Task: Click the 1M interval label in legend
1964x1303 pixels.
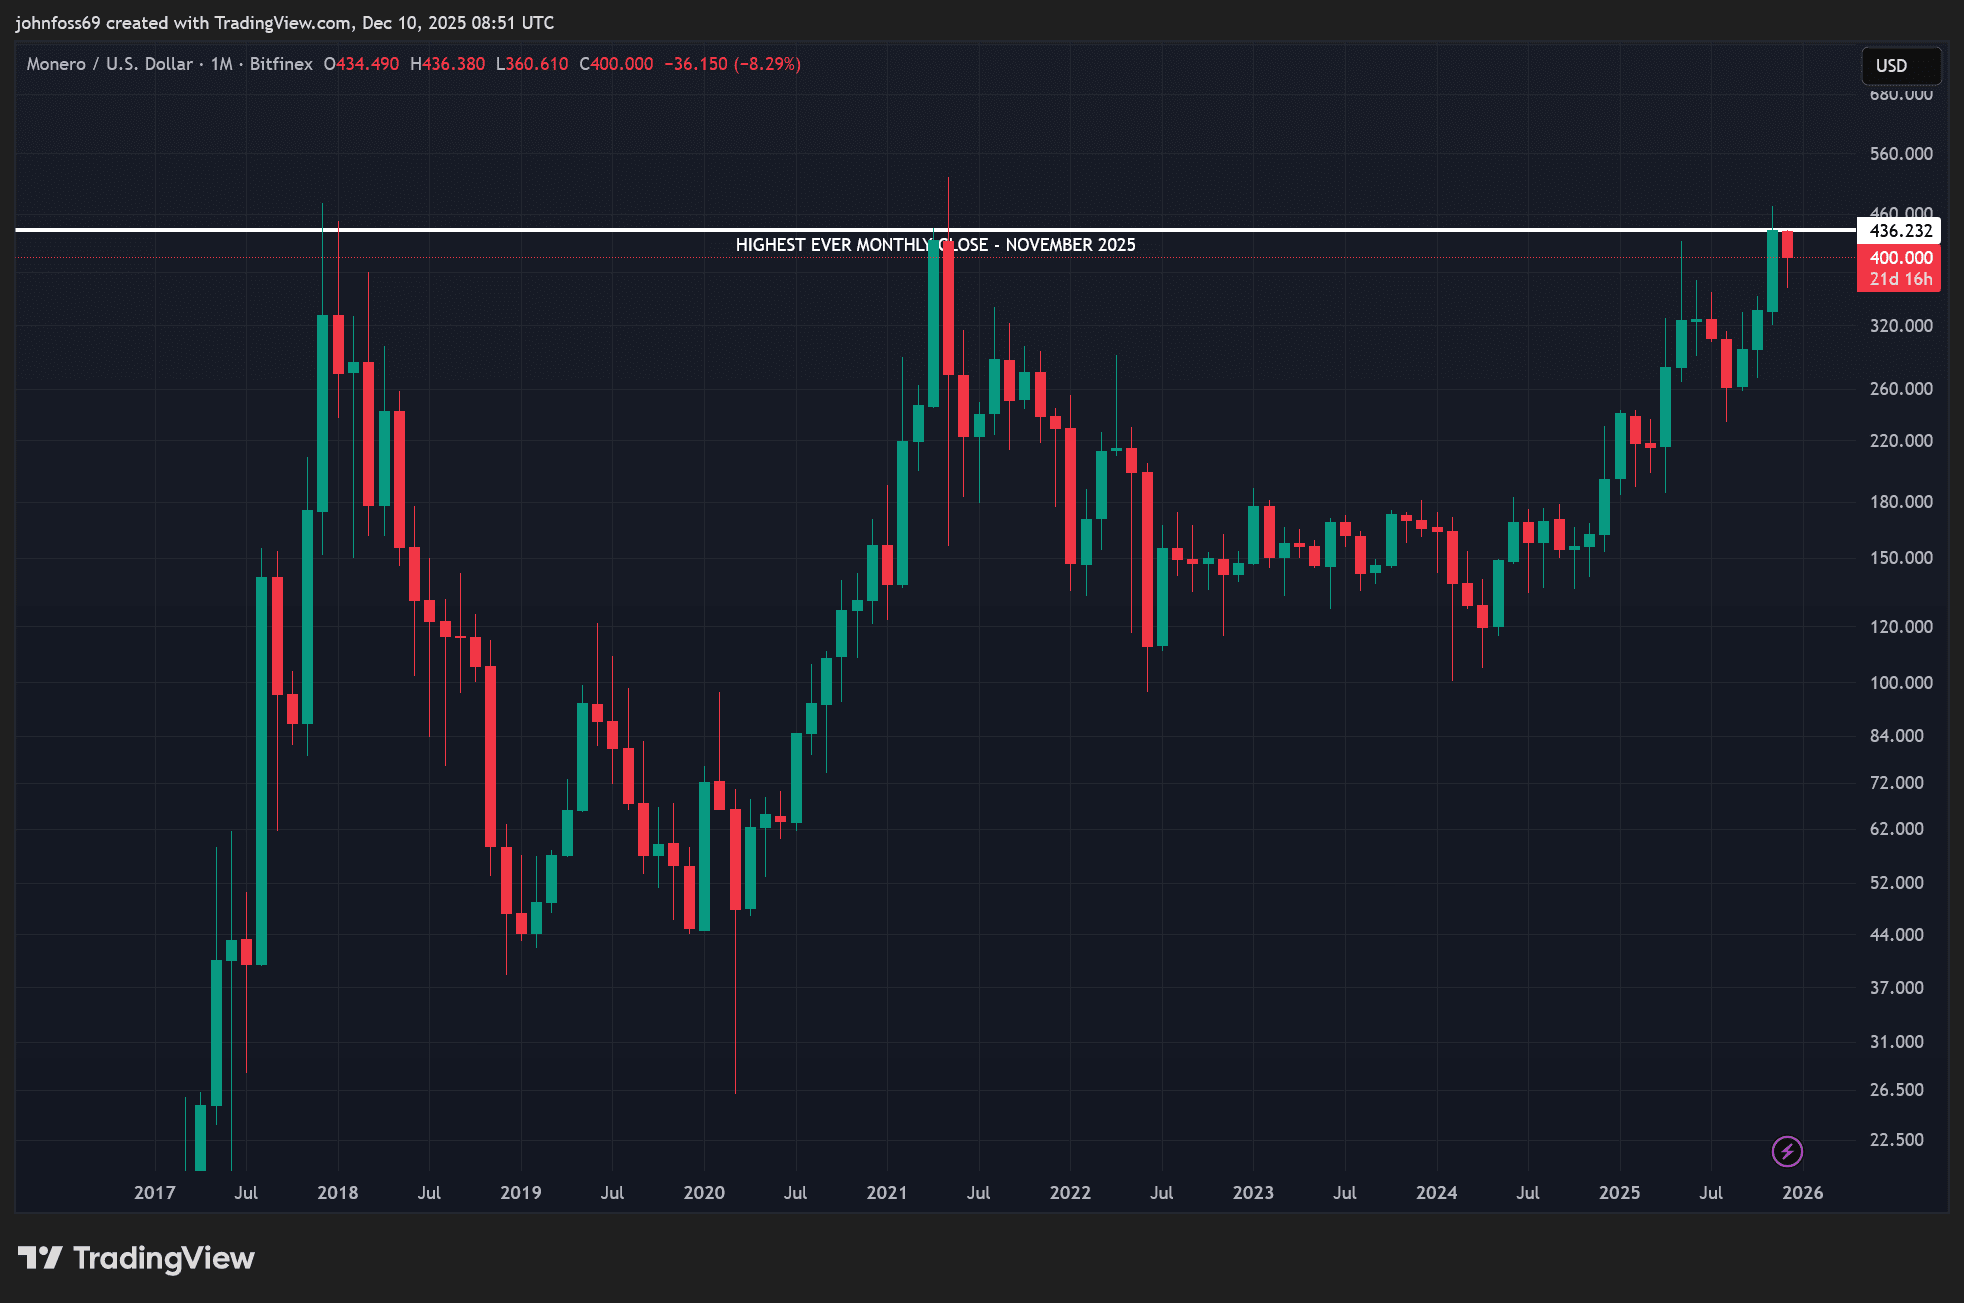Action: [x=221, y=64]
